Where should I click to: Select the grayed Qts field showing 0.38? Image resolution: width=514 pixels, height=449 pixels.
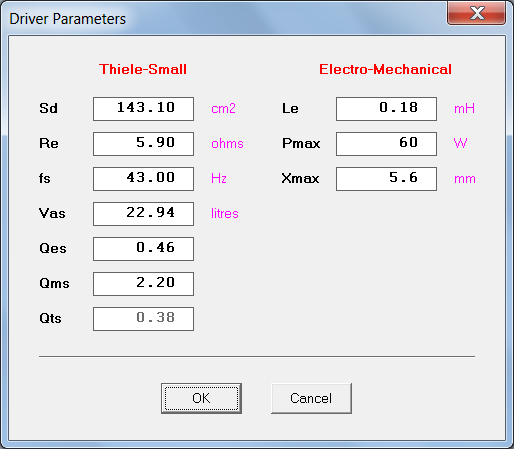(x=143, y=319)
